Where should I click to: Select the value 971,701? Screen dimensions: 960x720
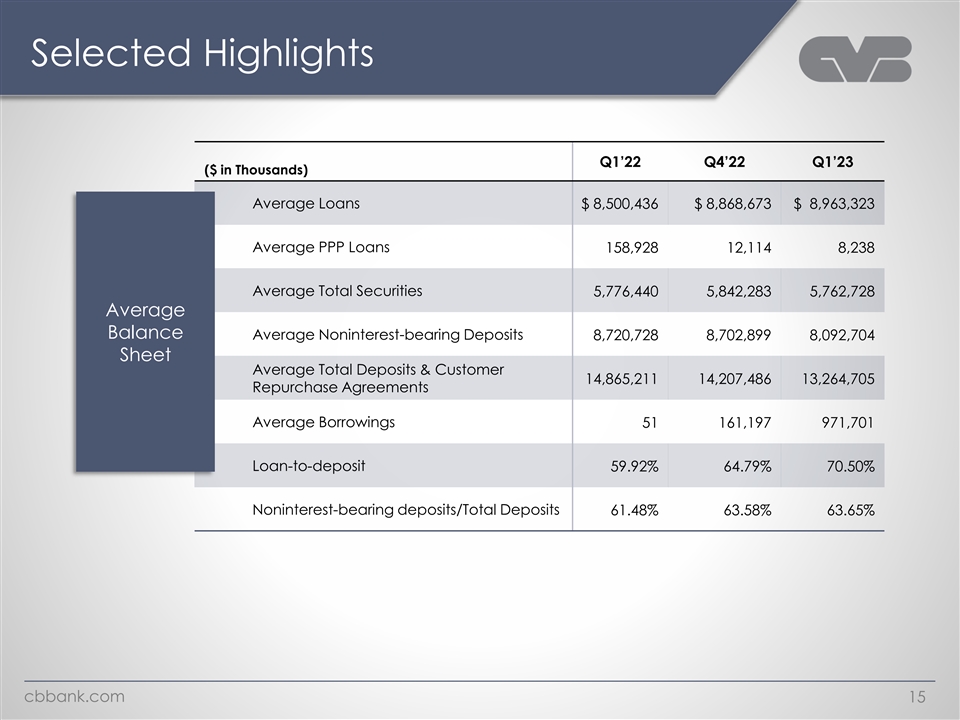(x=847, y=422)
